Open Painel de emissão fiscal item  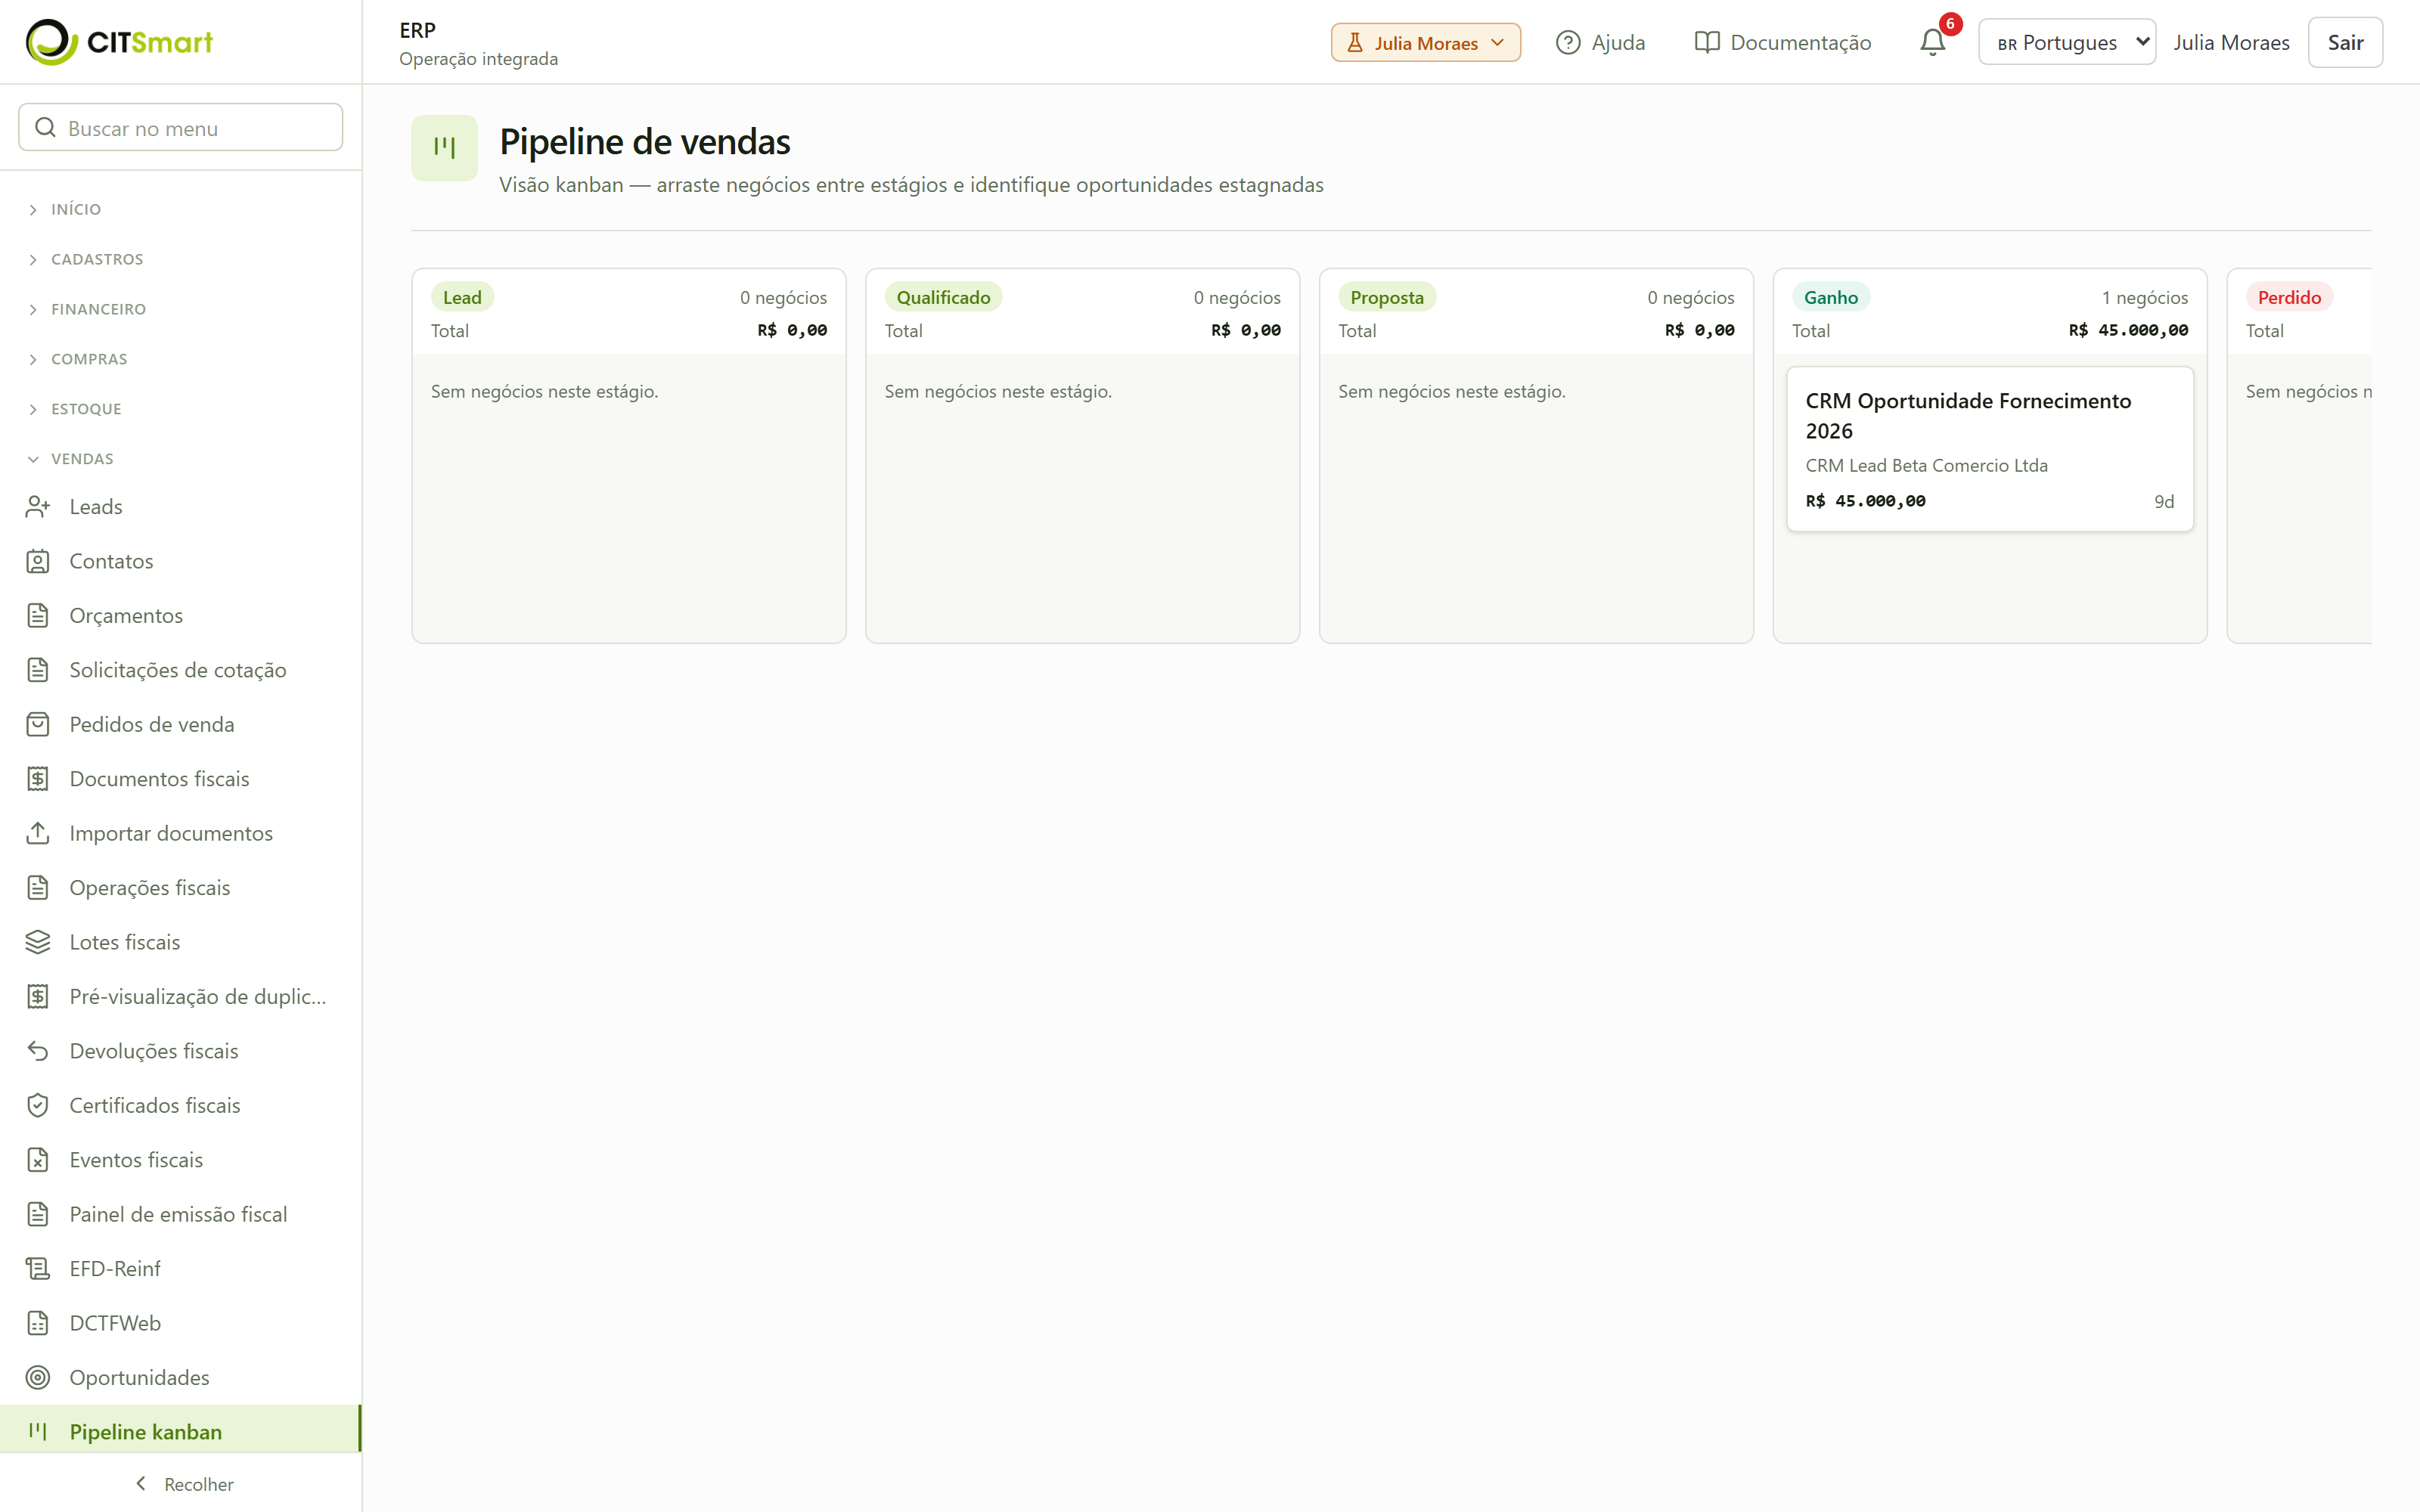click(180, 1214)
